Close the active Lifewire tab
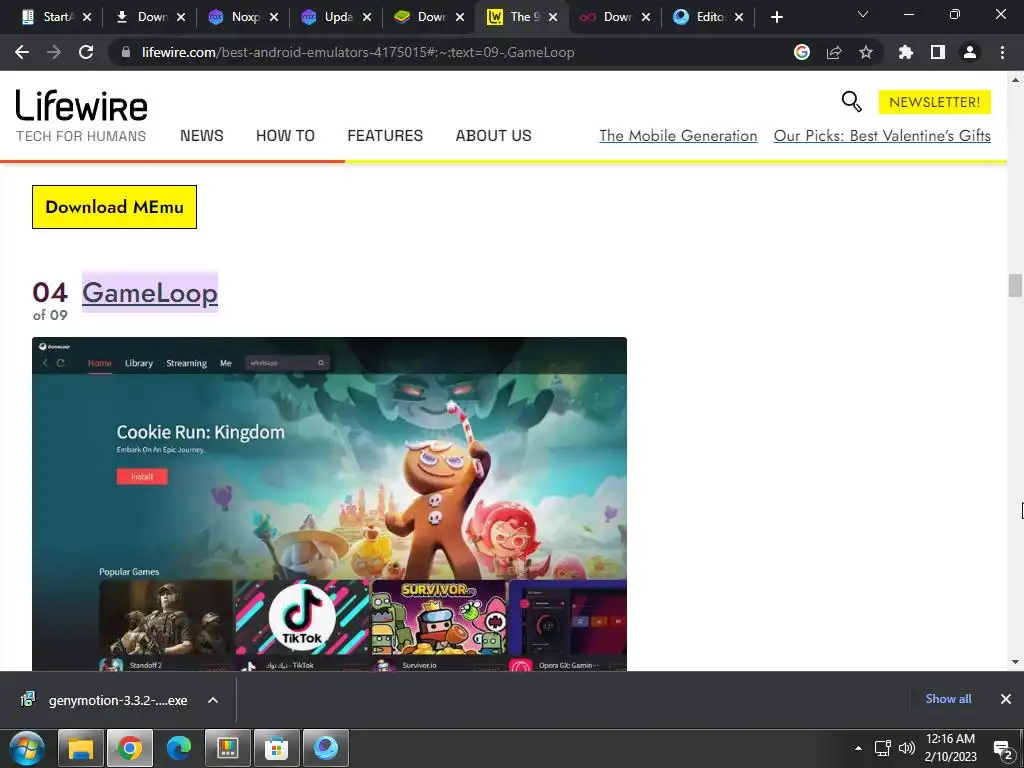 pyautogui.click(x=553, y=17)
